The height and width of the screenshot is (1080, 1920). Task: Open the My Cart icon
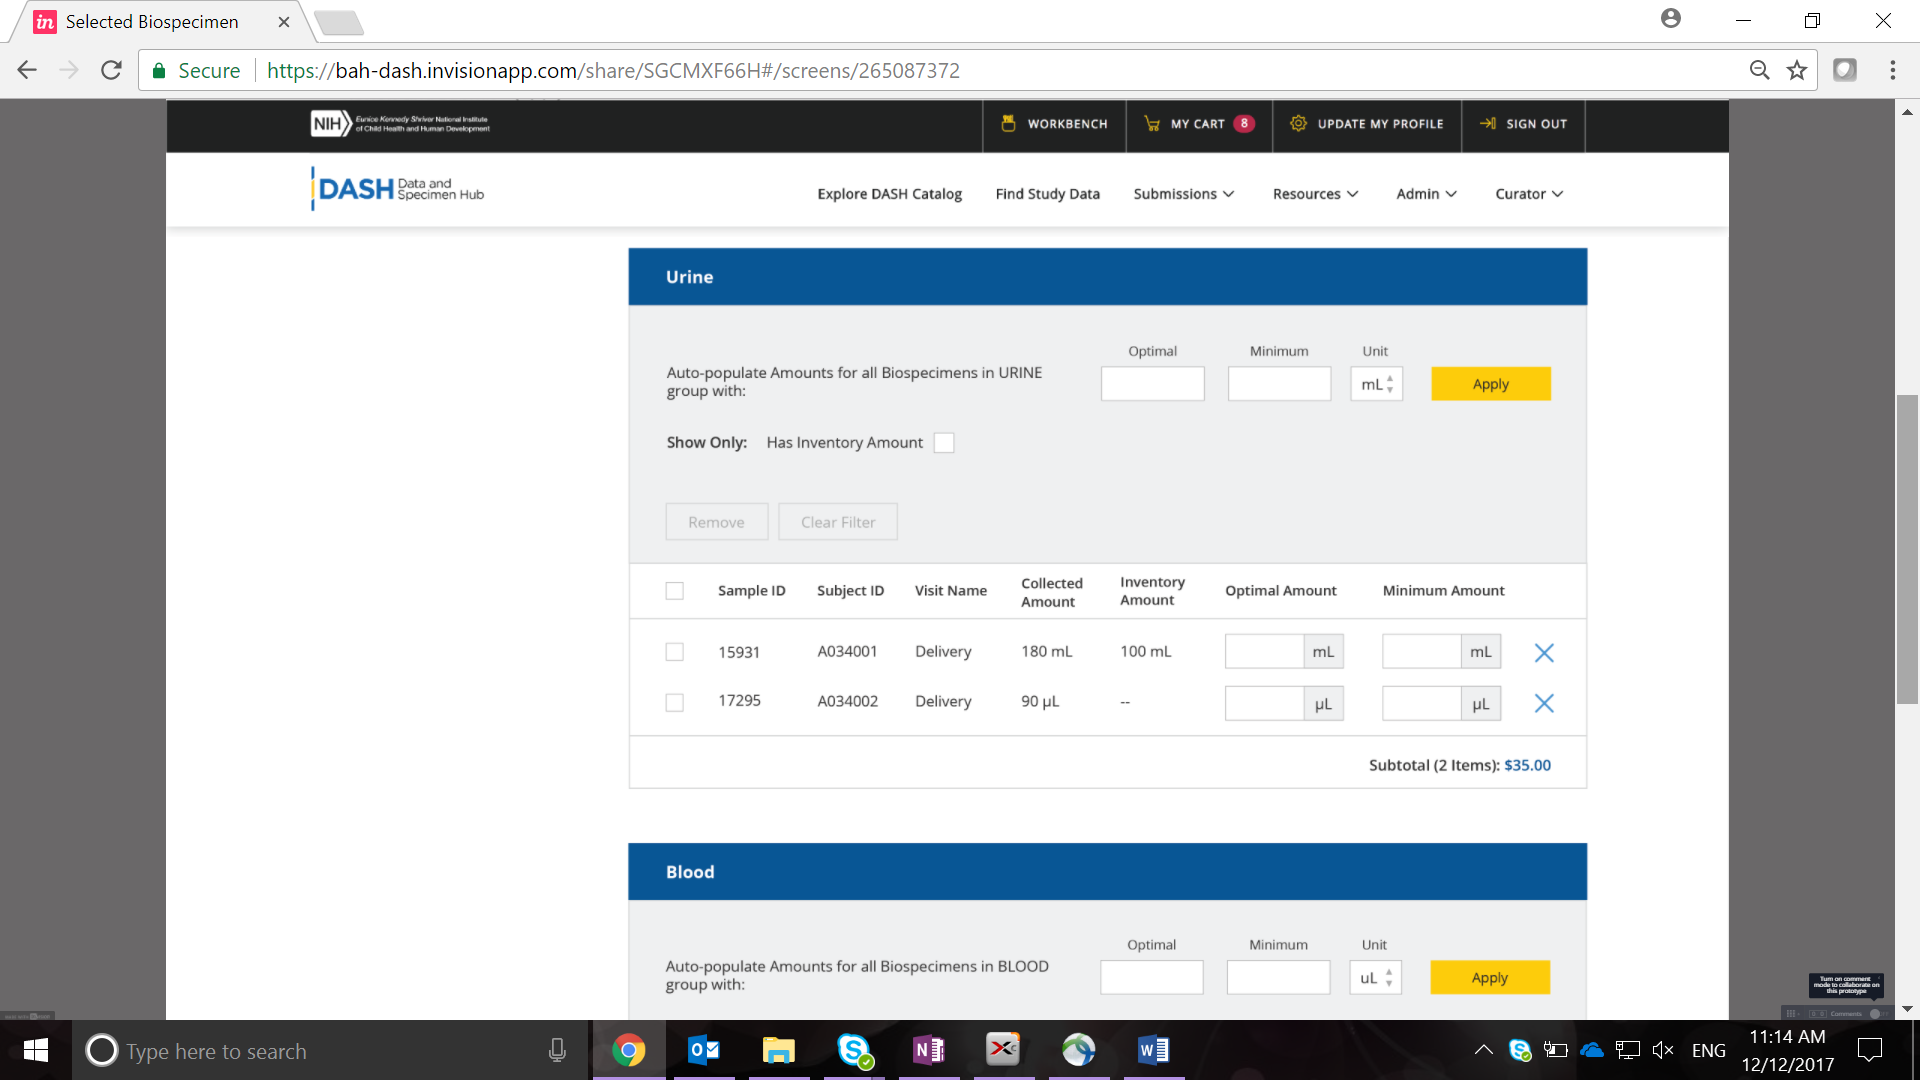(1152, 124)
